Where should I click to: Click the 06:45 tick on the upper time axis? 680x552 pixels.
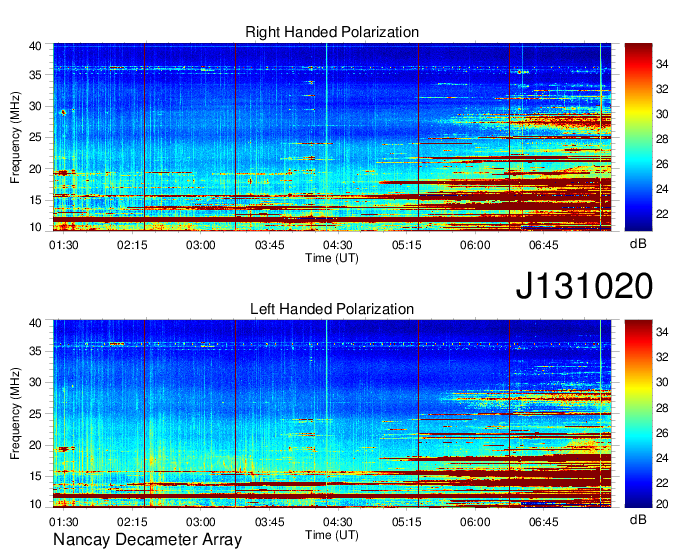543,245
